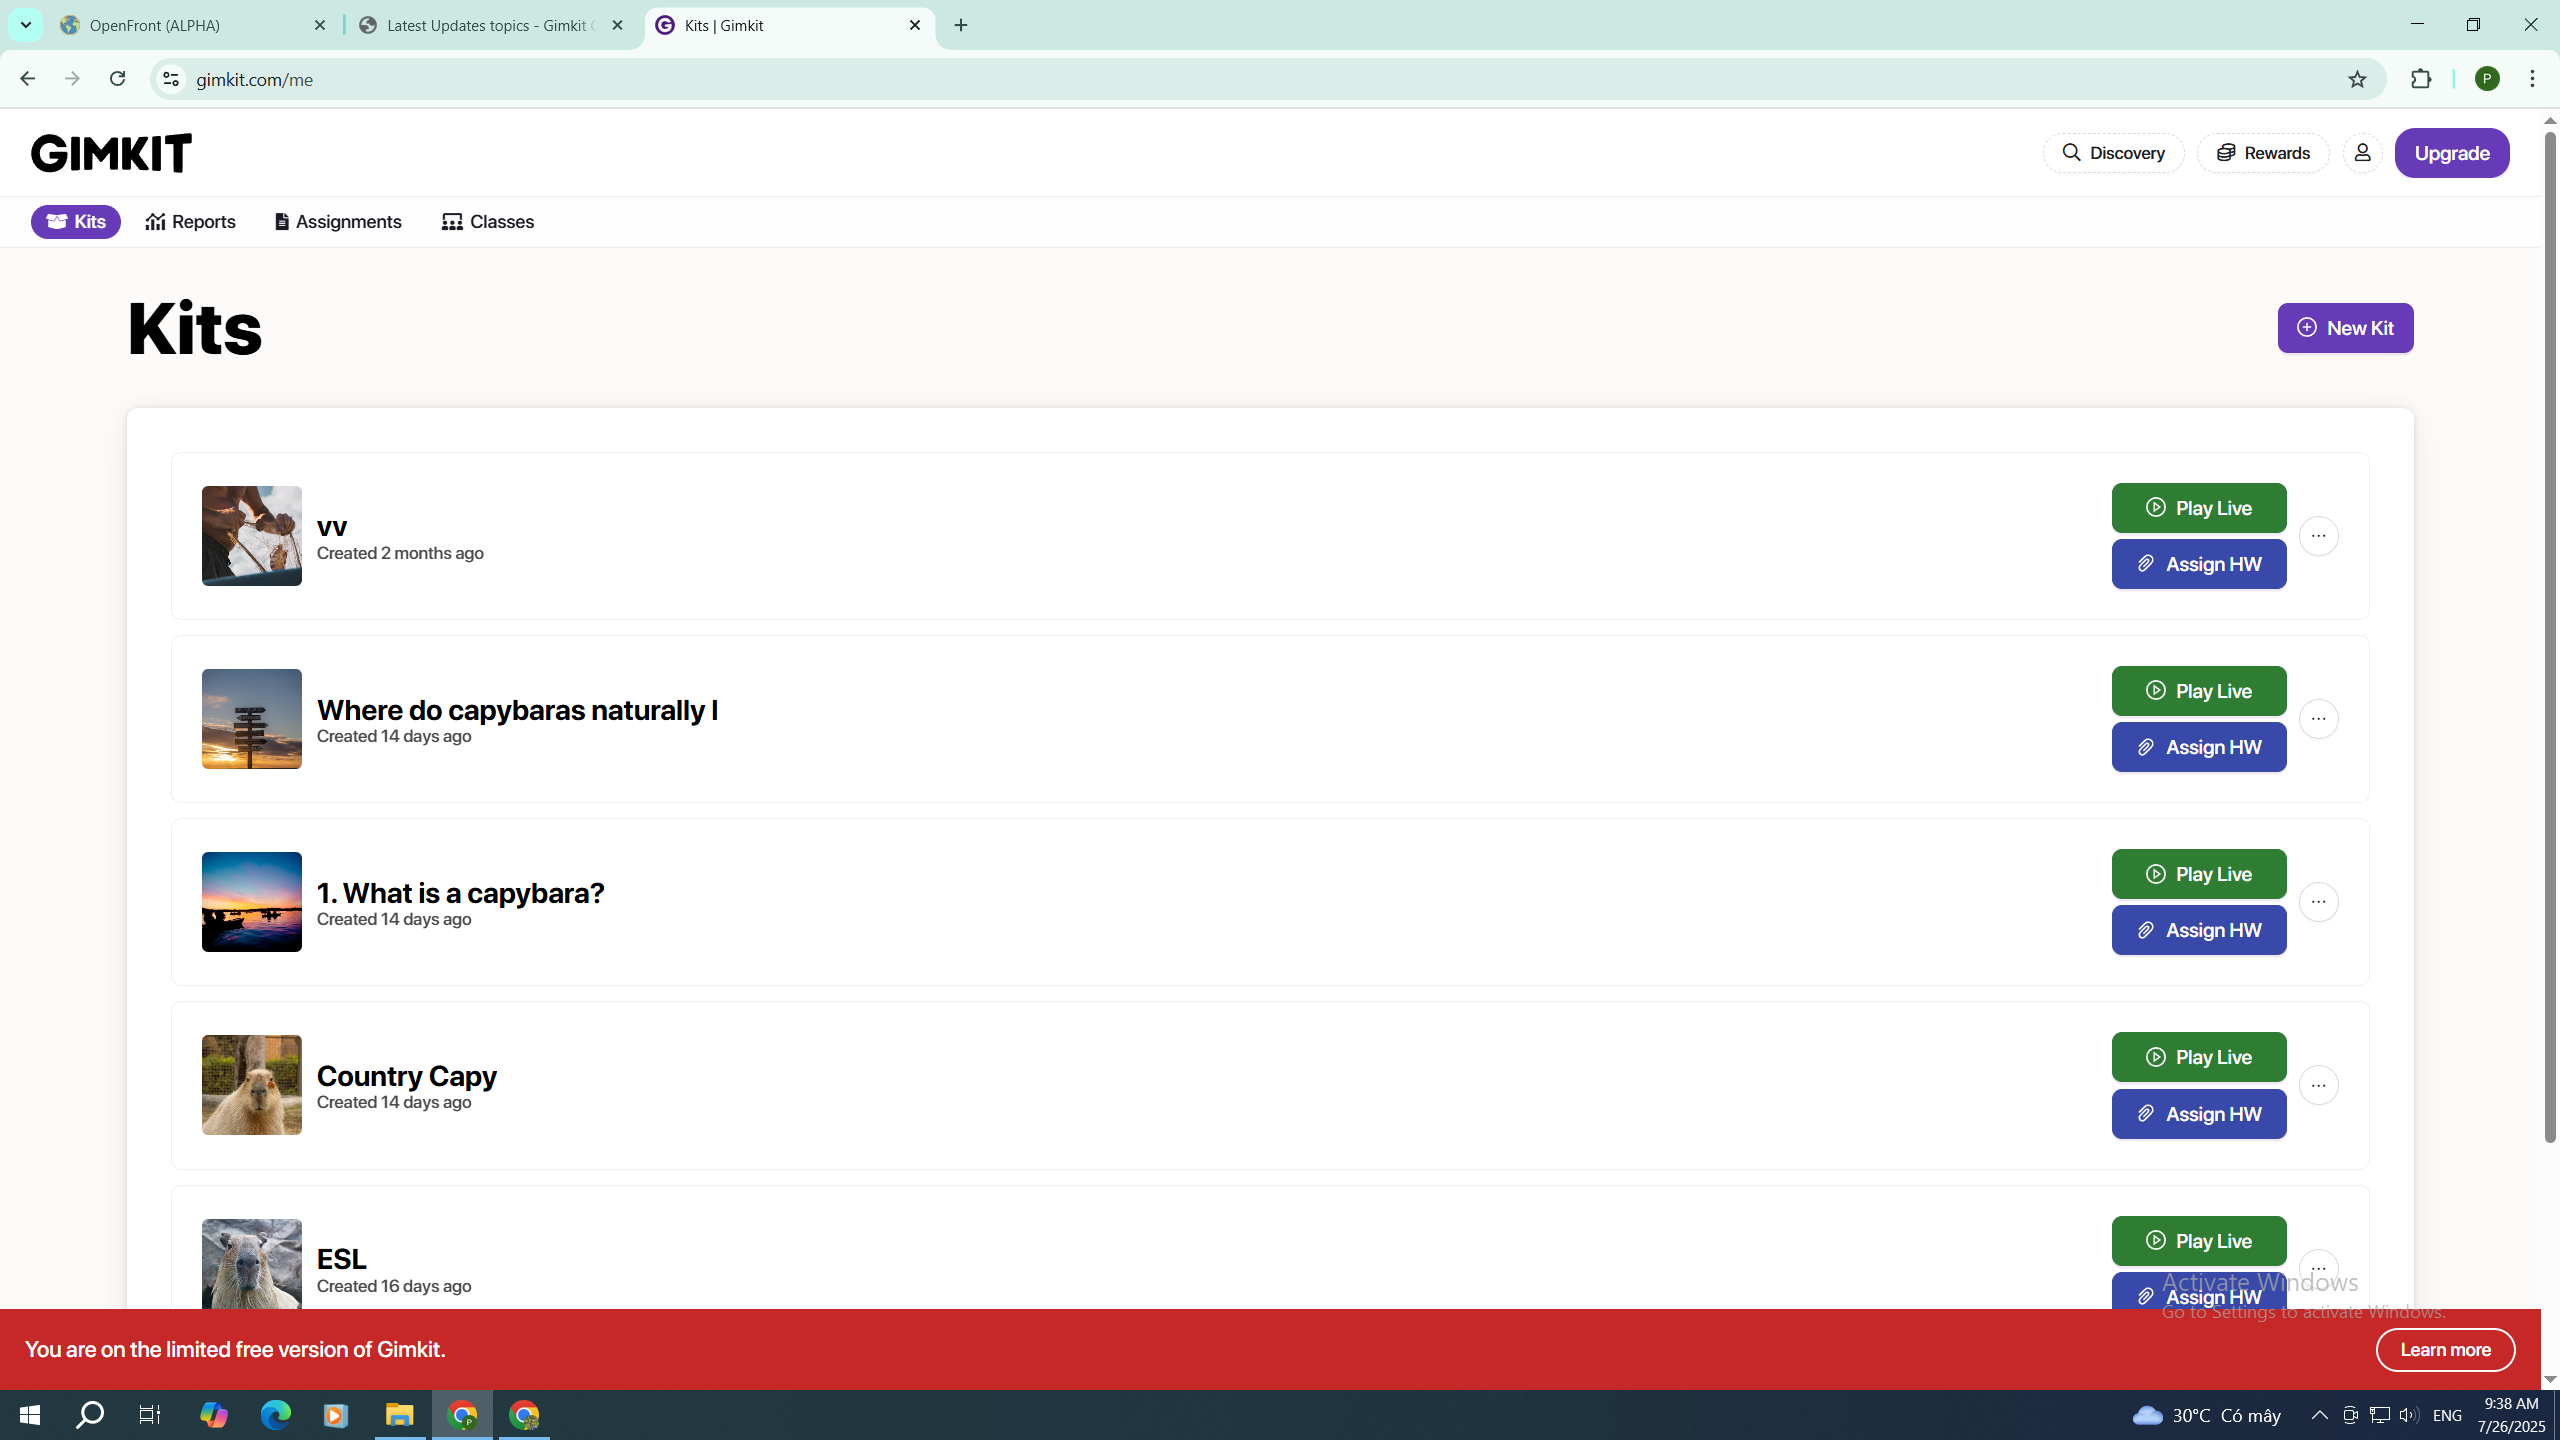View site information icon in address bar
2560x1440 pixels.
pos(171,79)
